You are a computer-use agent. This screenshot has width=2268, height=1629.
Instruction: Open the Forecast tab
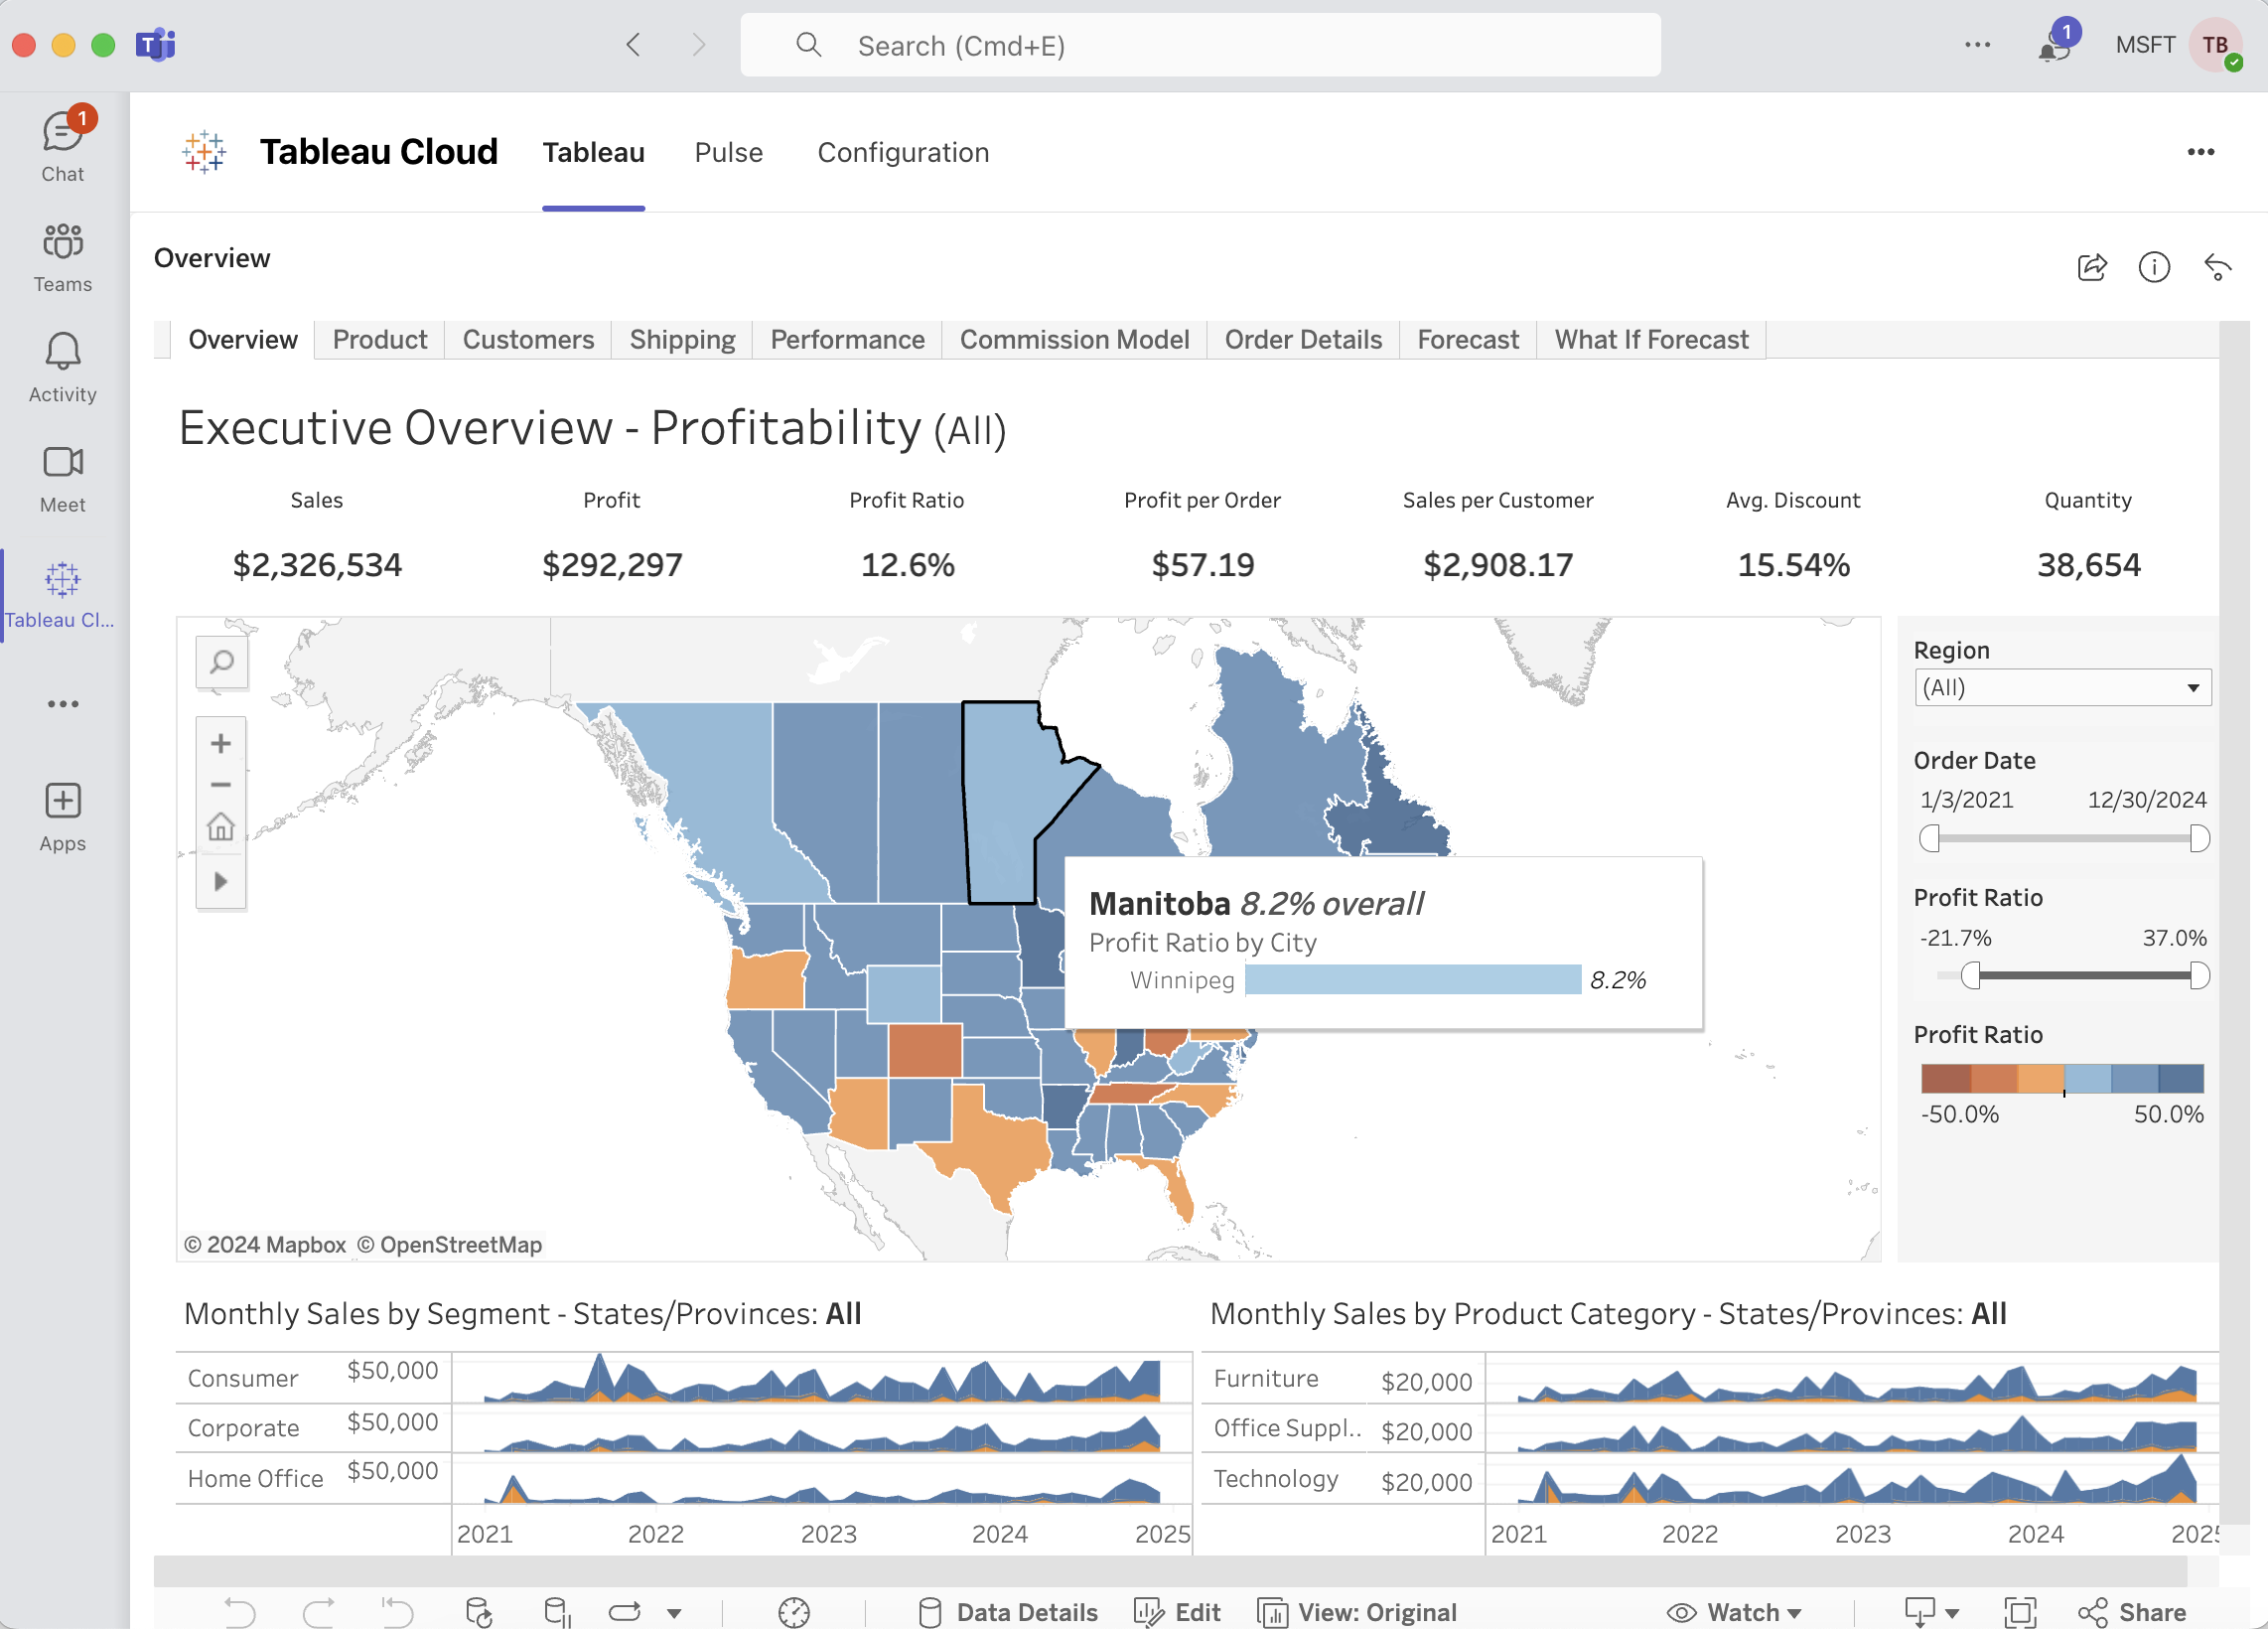1467,340
